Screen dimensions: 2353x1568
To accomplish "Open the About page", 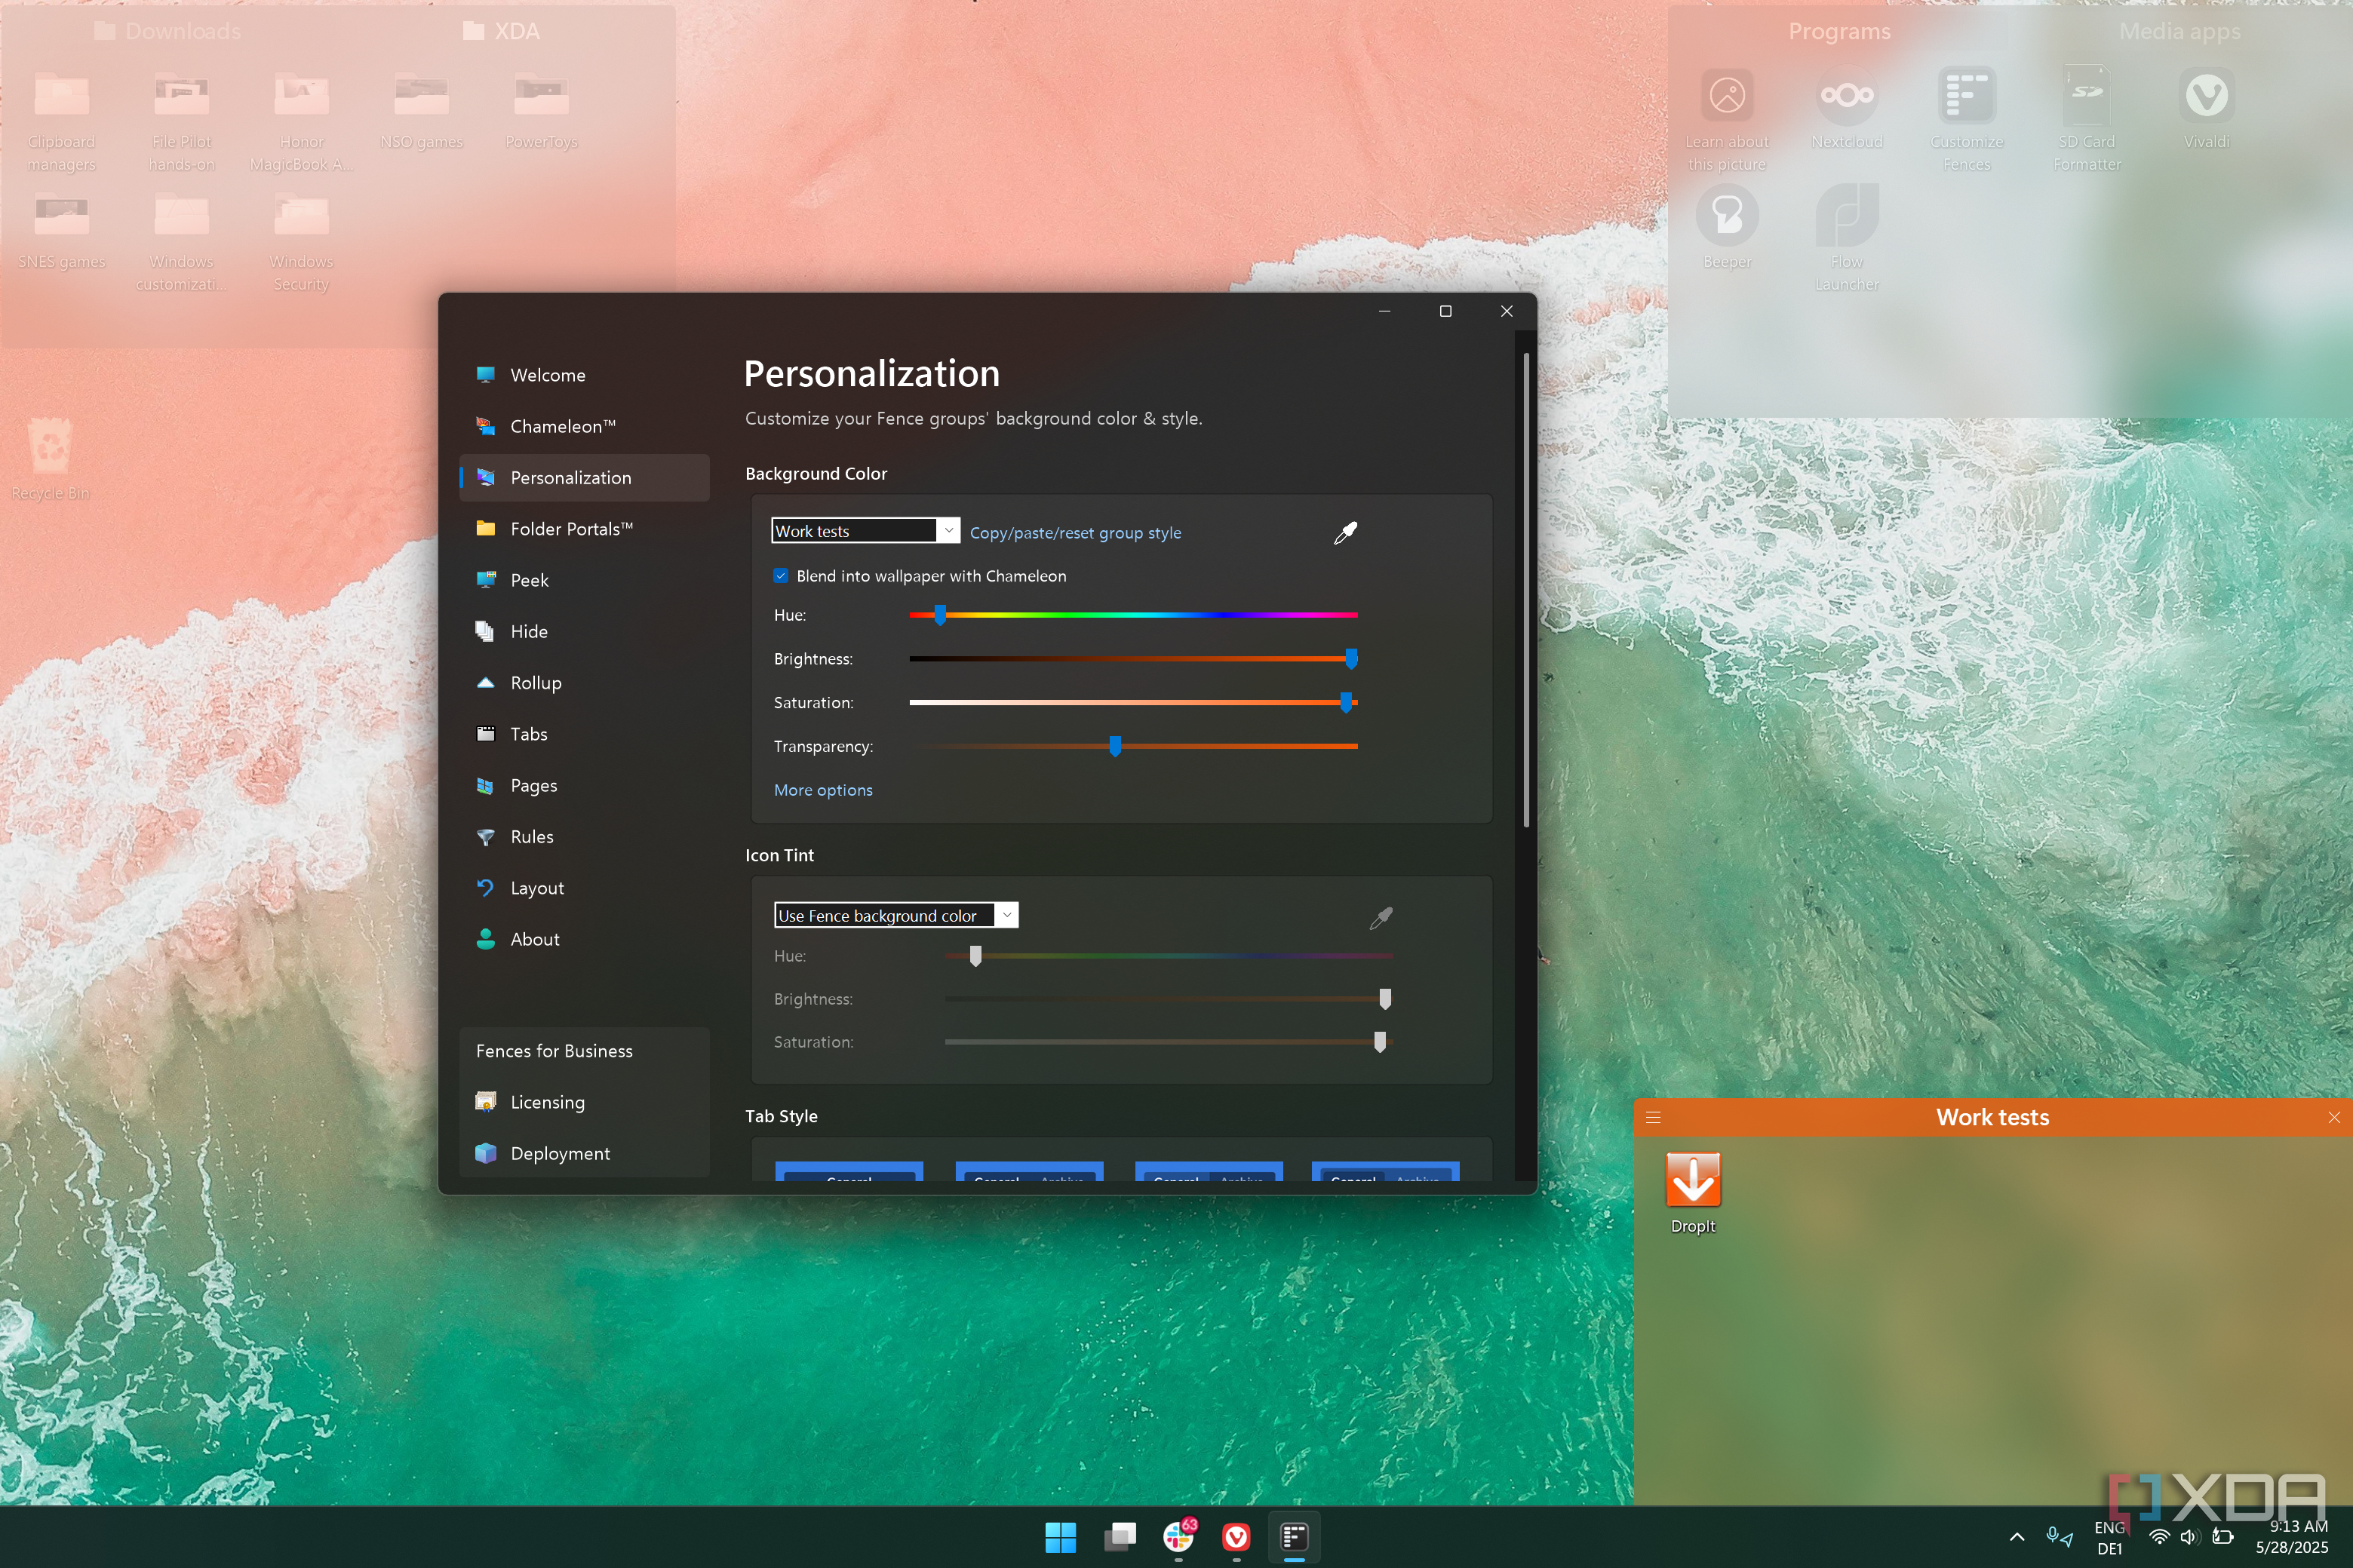I will coord(584,939).
